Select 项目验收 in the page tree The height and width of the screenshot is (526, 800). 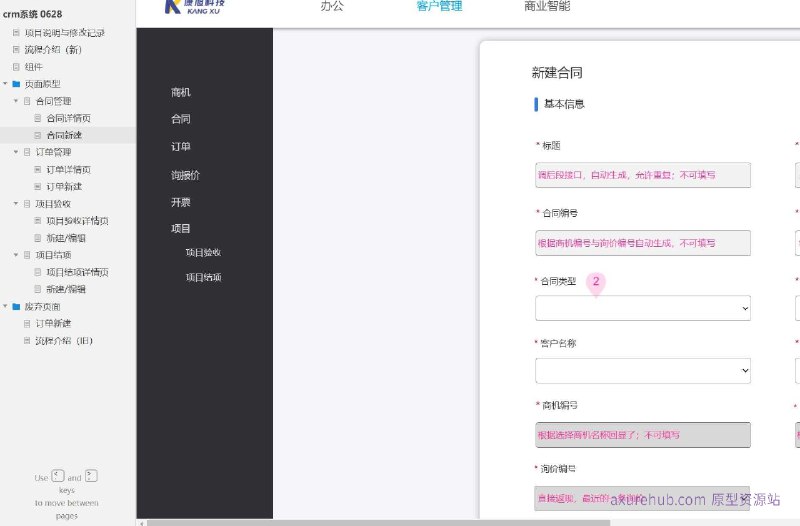coord(54,204)
